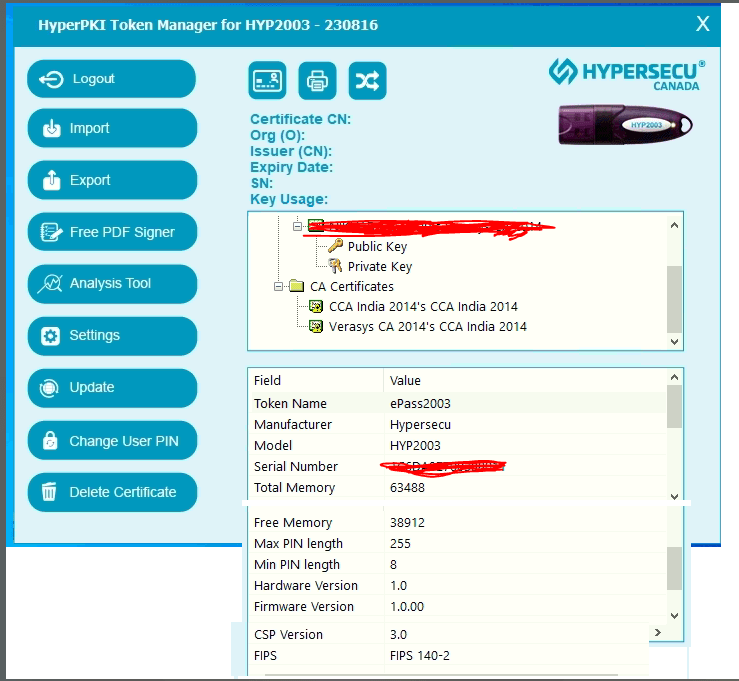
Task: Click the Hypersecu Canada logo
Action: [627, 74]
